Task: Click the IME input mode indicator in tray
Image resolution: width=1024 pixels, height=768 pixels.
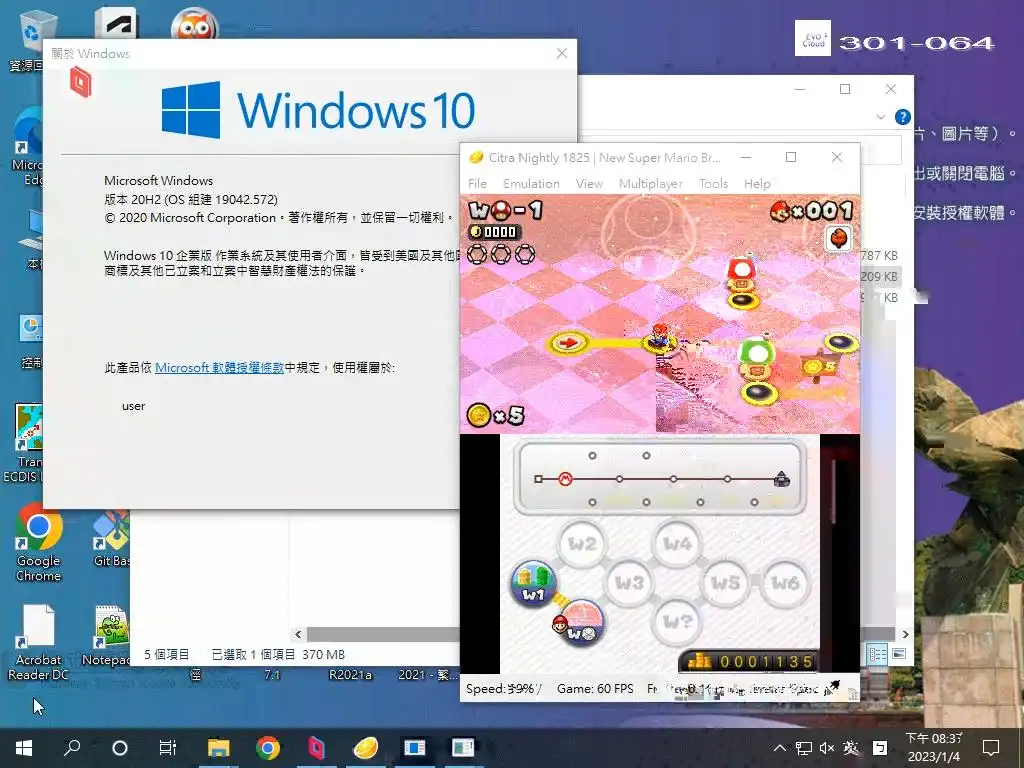Action: (x=851, y=748)
